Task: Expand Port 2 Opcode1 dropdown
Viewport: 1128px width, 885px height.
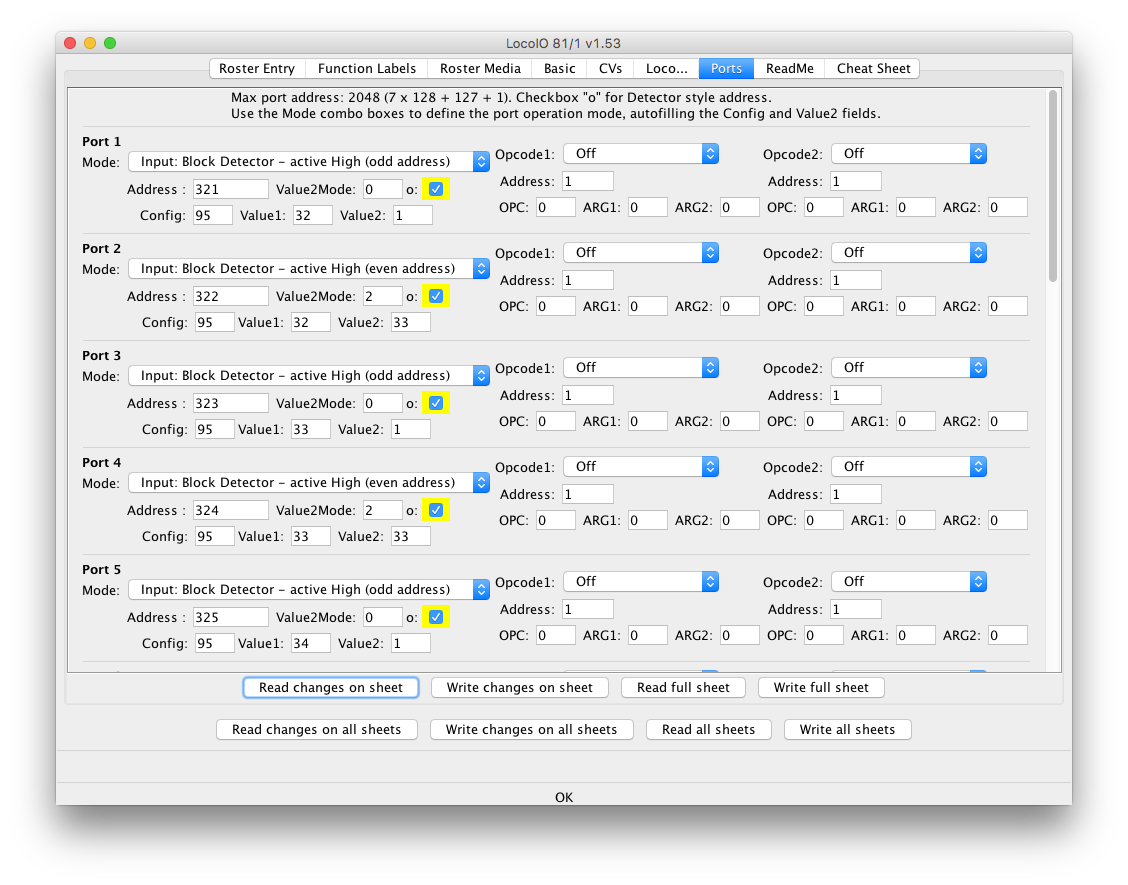Action: pyautogui.click(x=641, y=253)
